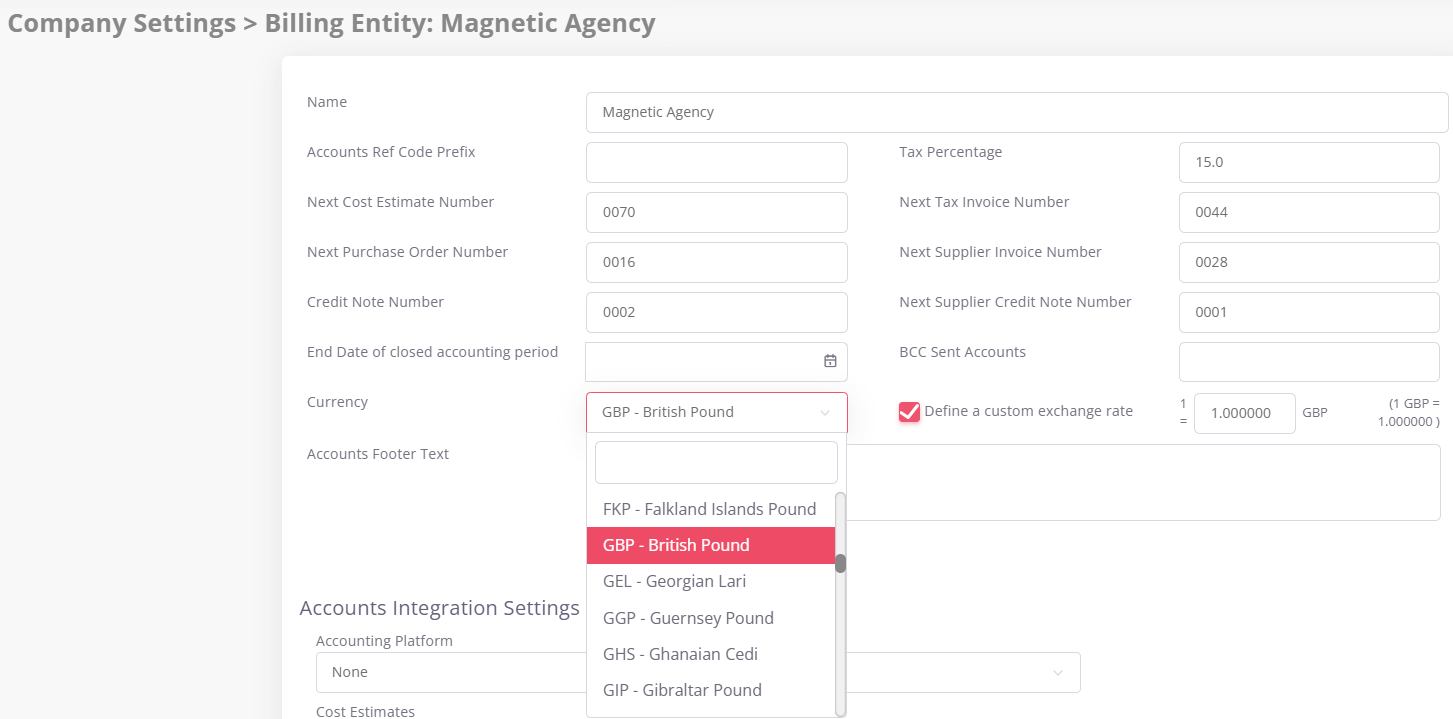The image size is (1453, 719).
Task: Click the custom exchange rate value field
Action: [1244, 413]
